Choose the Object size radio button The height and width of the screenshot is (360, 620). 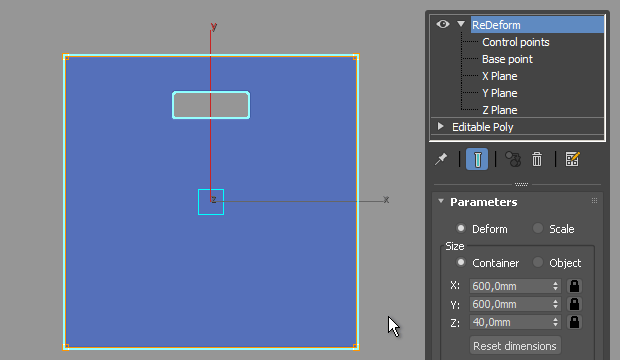click(x=538, y=262)
